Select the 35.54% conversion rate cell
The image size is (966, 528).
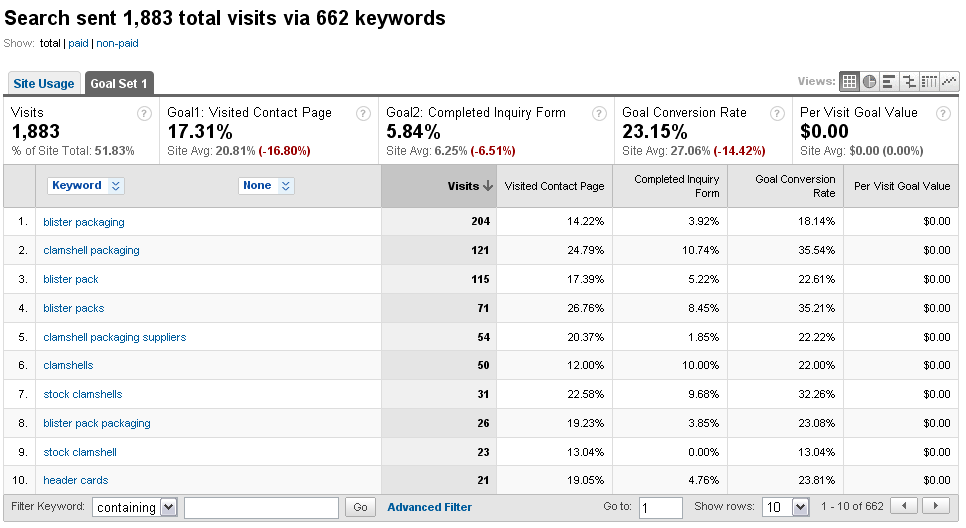(785, 250)
